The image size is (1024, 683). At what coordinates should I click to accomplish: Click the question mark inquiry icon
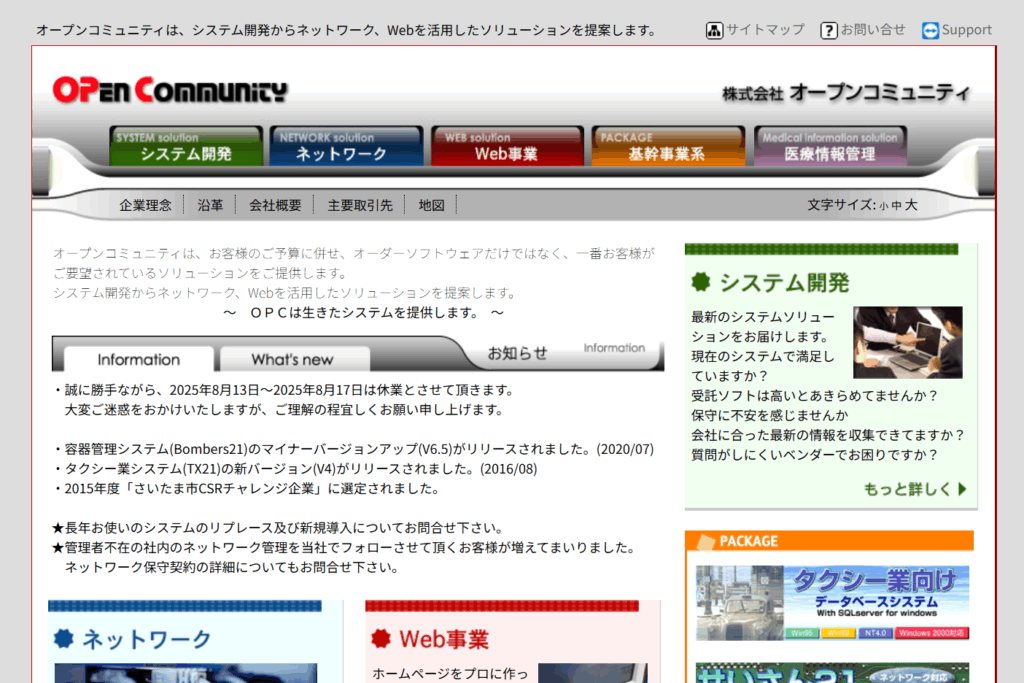pos(829,30)
